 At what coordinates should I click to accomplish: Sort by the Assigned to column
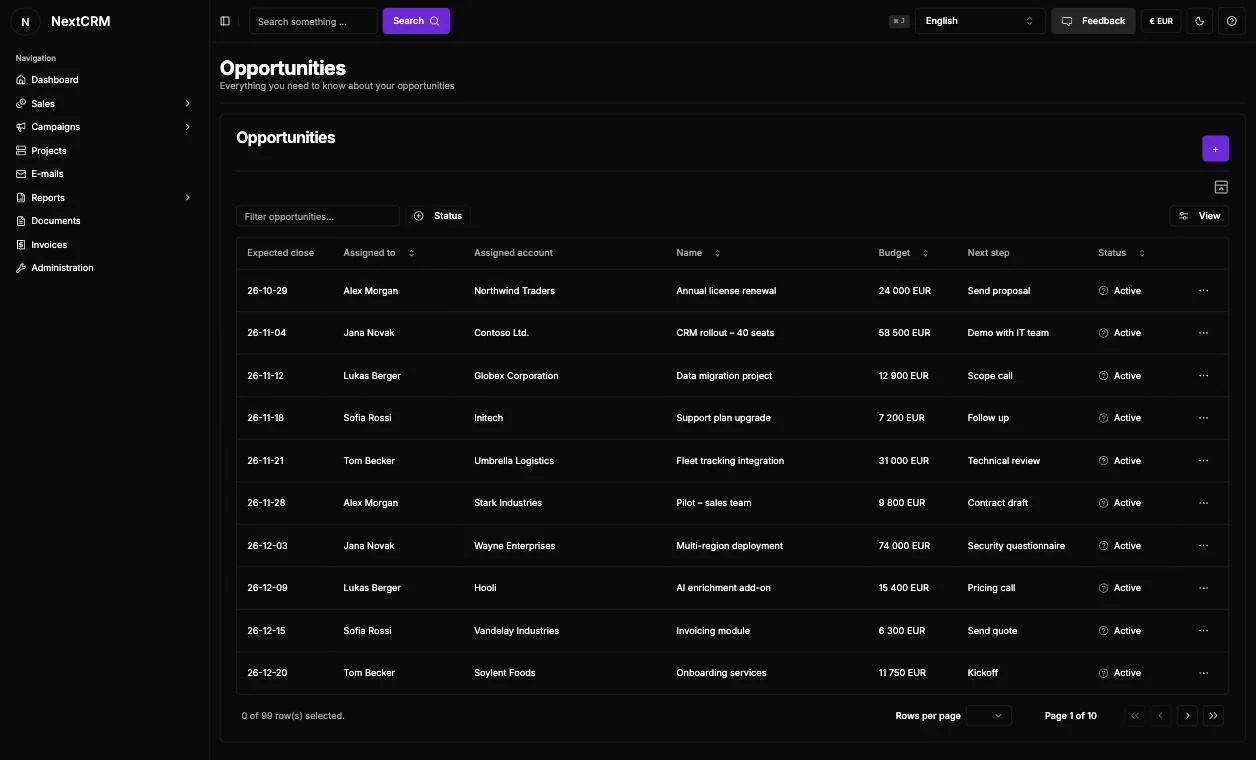tap(379, 253)
